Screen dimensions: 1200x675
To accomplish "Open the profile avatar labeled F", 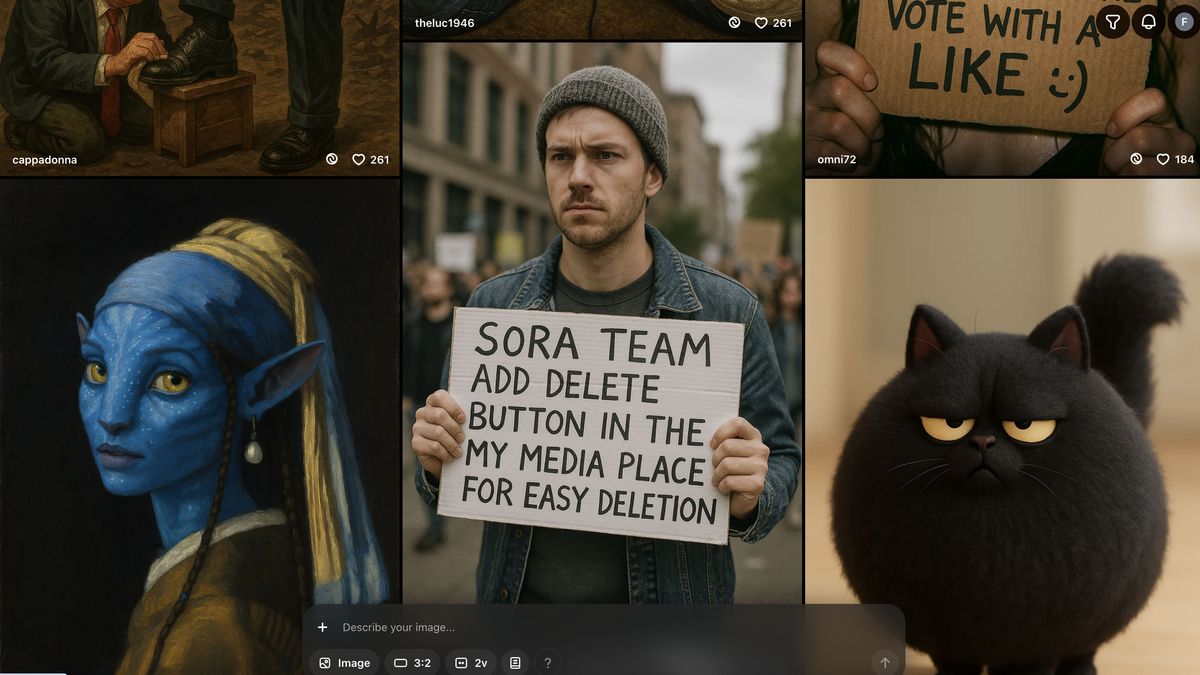I will click(1183, 21).
